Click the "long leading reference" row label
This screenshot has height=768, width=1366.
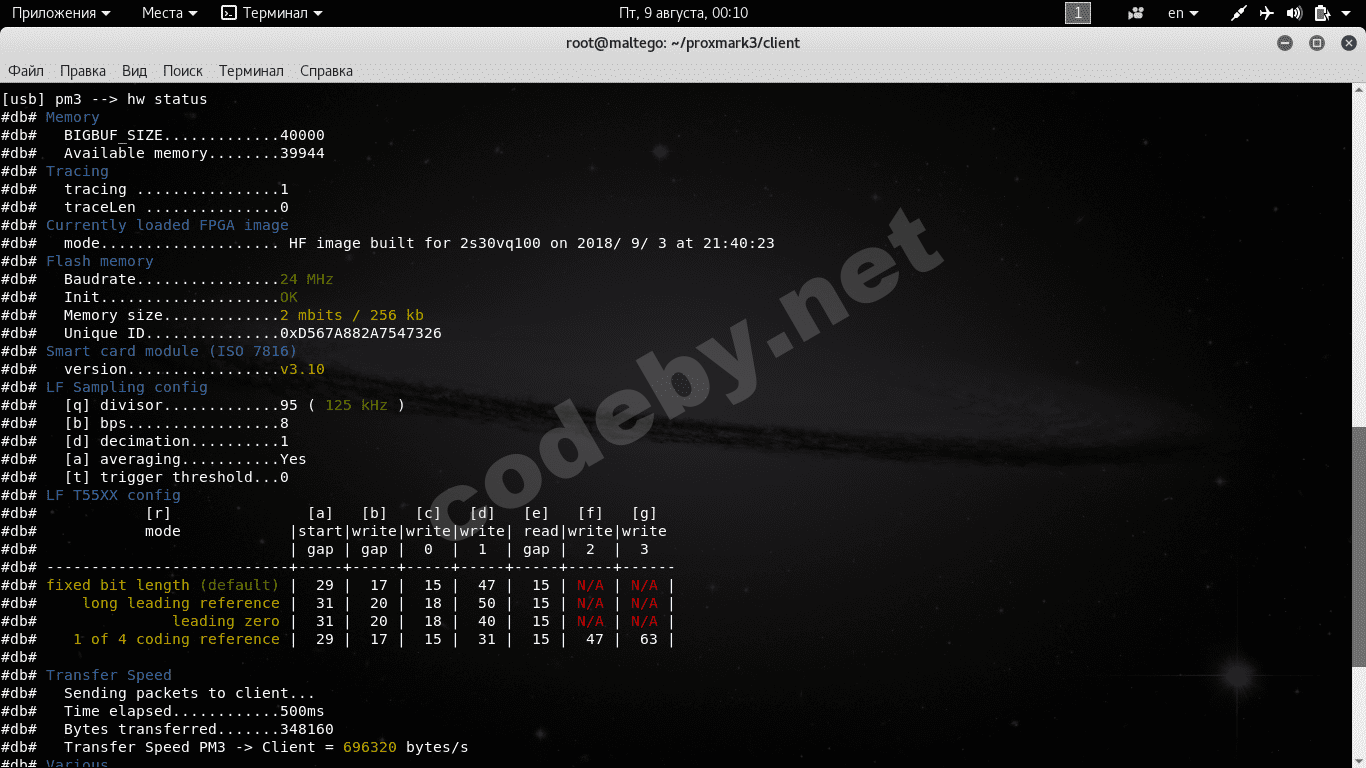pos(181,603)
